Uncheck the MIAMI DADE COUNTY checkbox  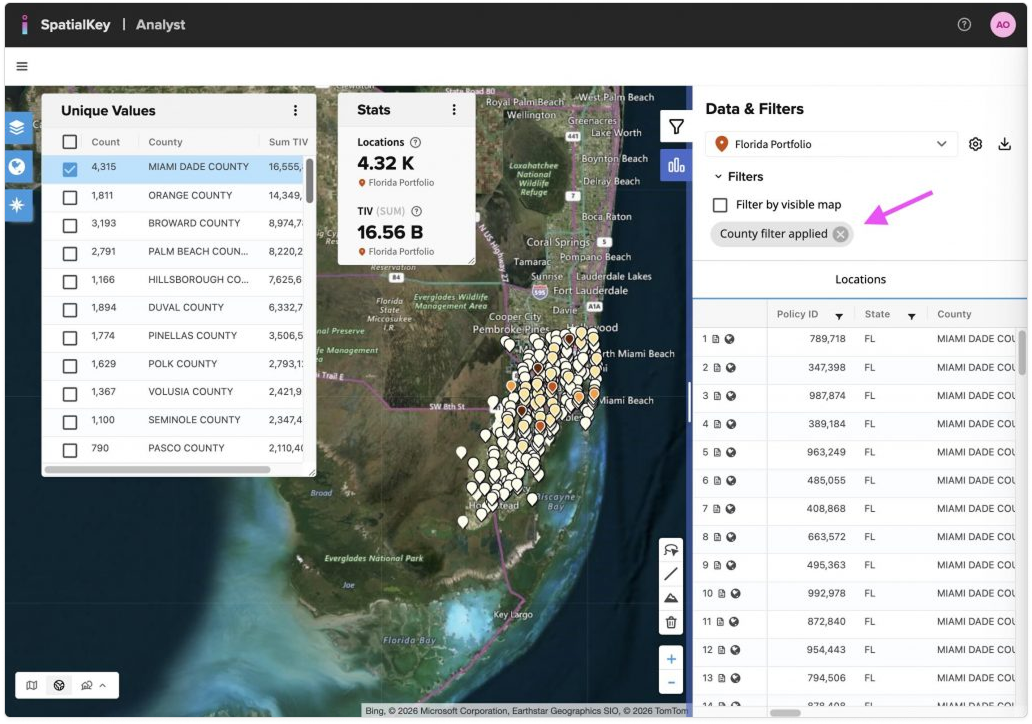tap(70, 169)
